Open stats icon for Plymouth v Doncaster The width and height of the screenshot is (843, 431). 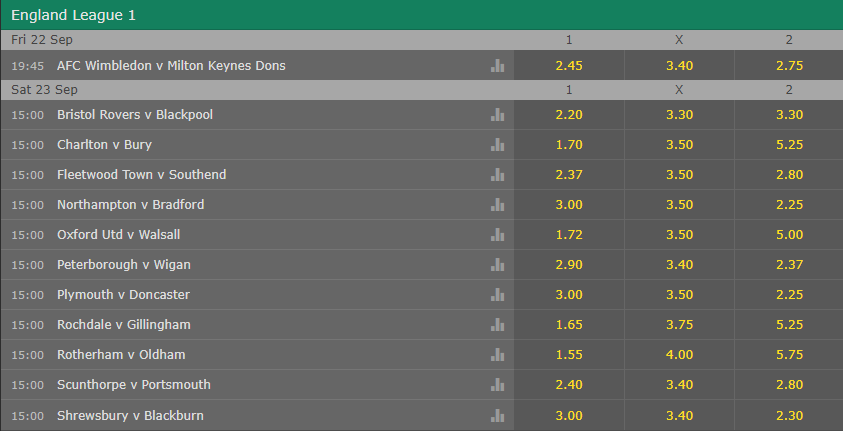[x=497, y=294]
